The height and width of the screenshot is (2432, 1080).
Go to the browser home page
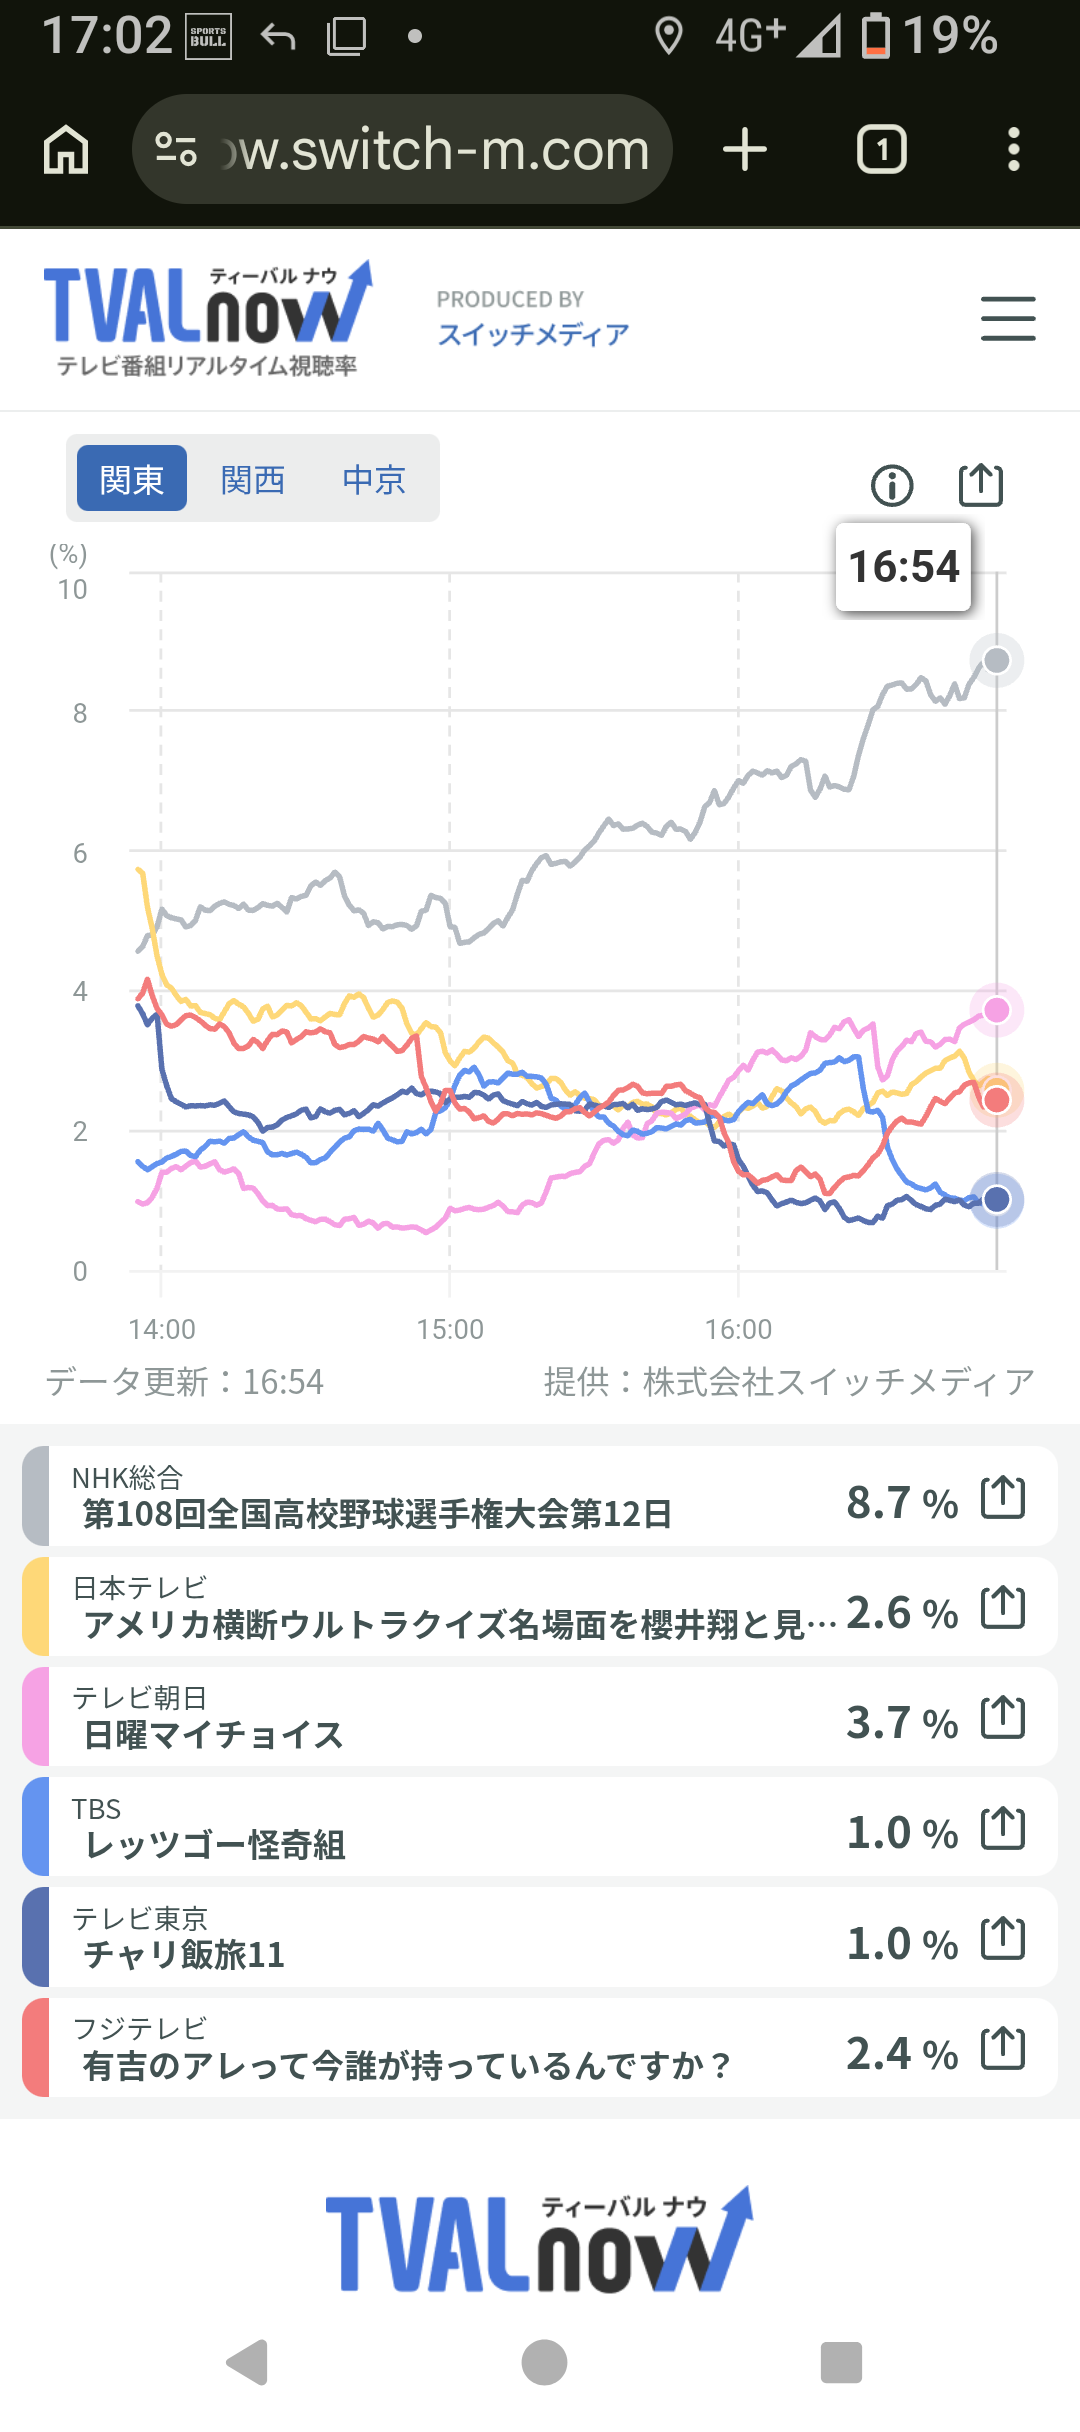[x=66, y=150]
